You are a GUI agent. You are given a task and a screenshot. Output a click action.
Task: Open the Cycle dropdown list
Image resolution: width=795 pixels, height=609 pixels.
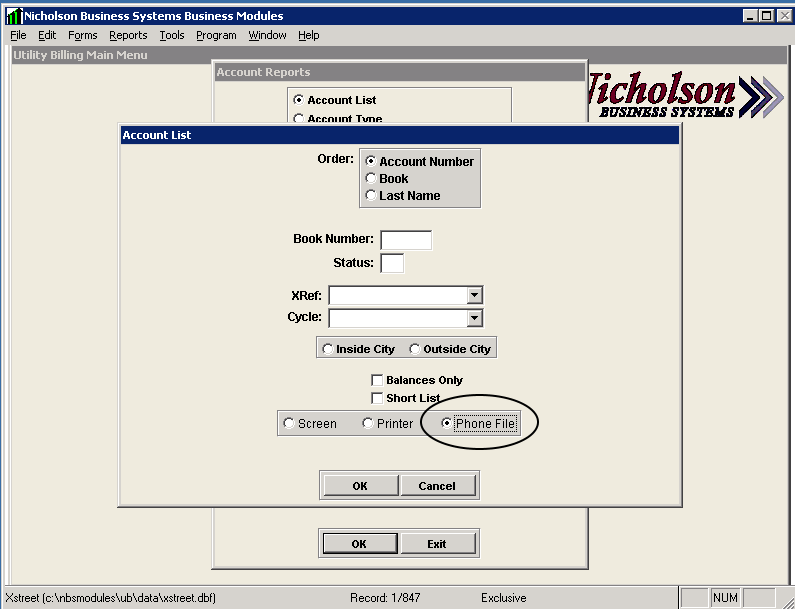tap(475, 318)
